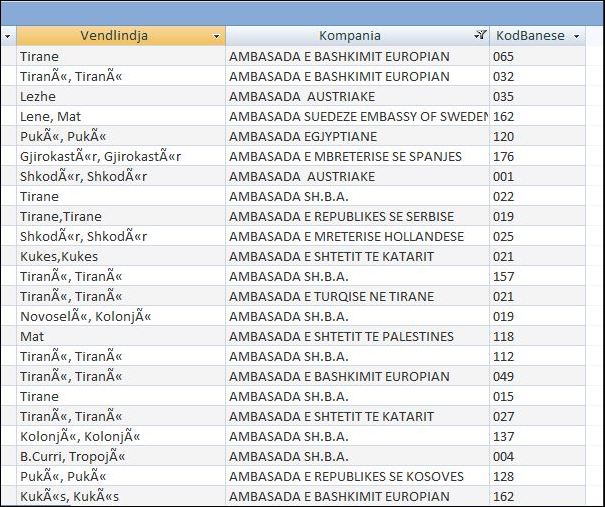Select AMBASADA E REPUBLIKES SE SERBISE cell
This screenshot has height=507, width=605.
(341, 216)
